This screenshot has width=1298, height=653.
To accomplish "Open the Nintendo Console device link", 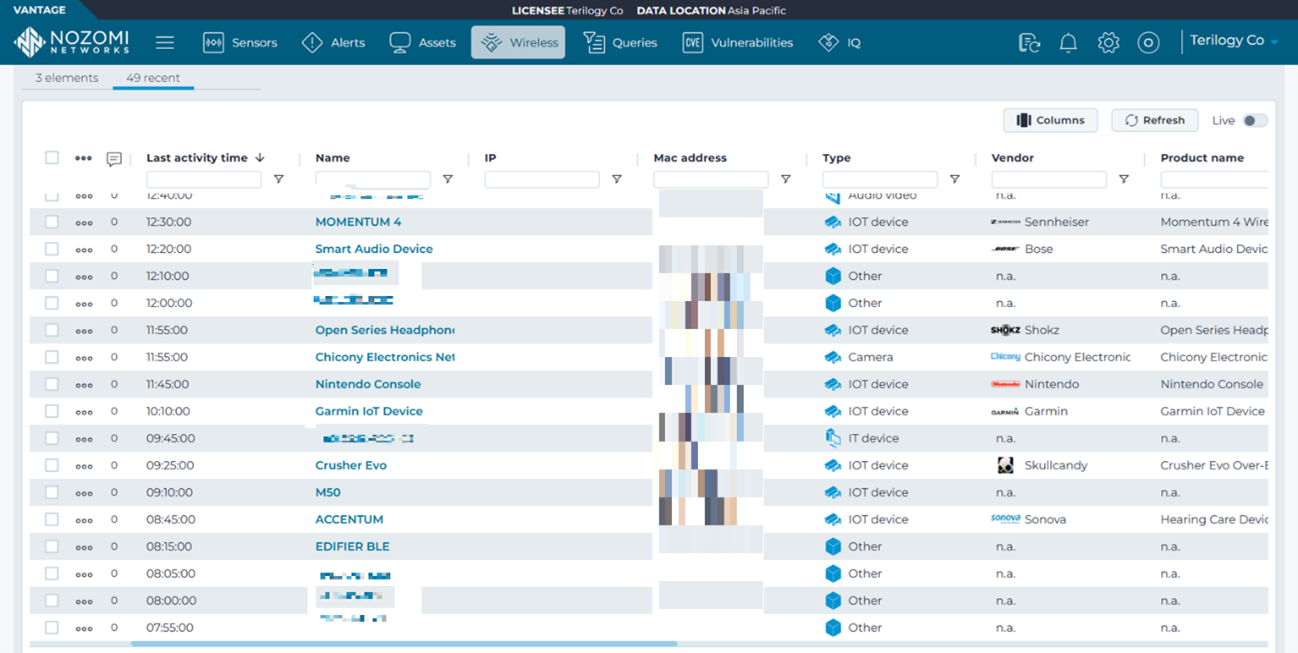I will coord(368,384).
